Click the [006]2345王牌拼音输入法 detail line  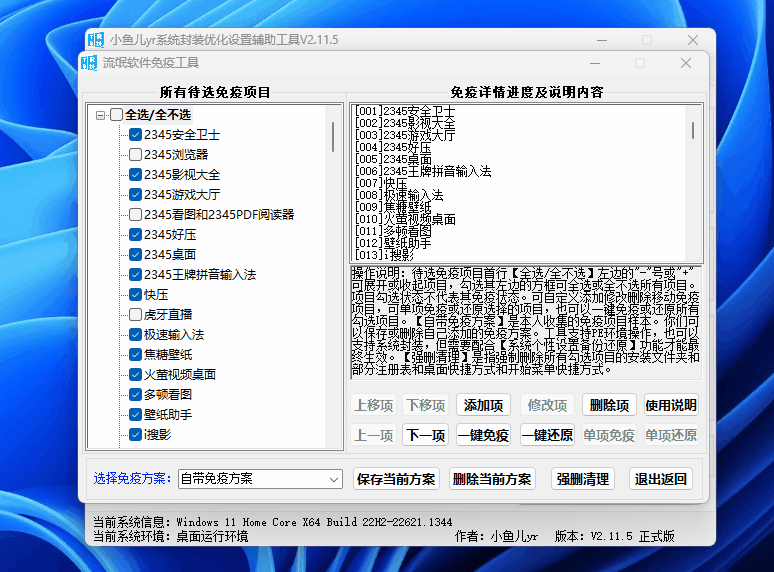423,171
